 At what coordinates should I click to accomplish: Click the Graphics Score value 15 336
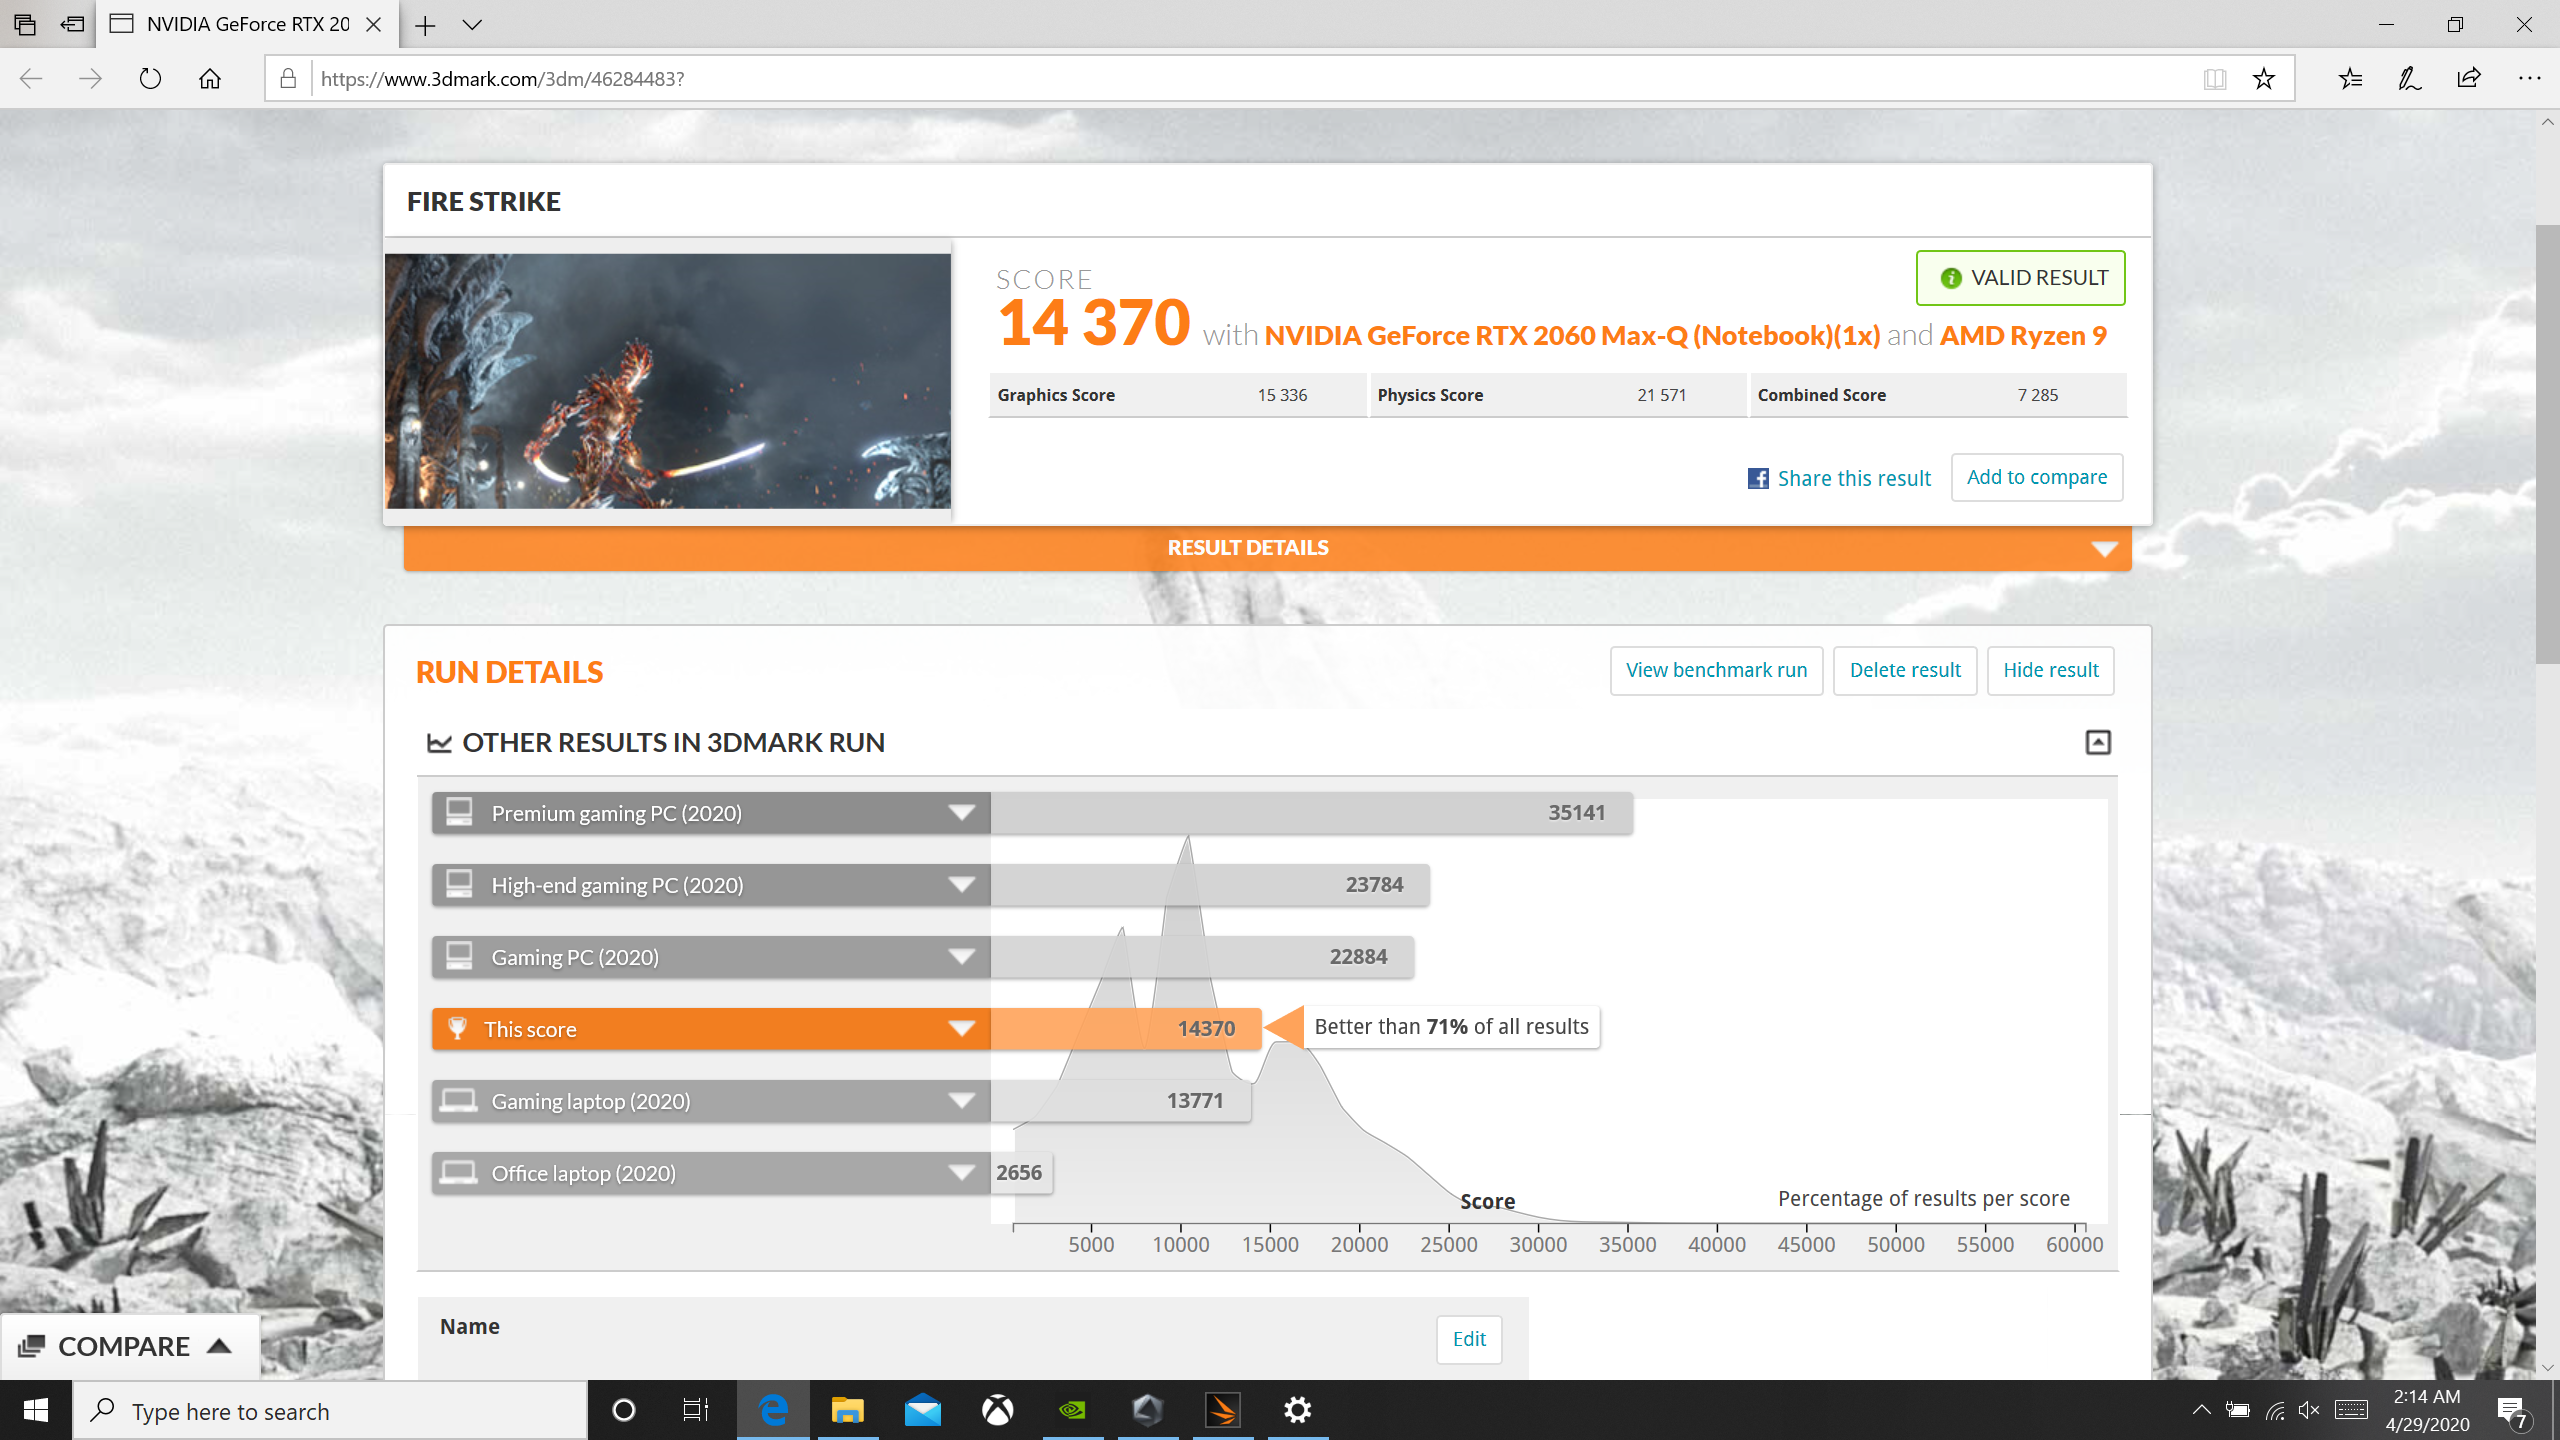(x=1282, y=395)
